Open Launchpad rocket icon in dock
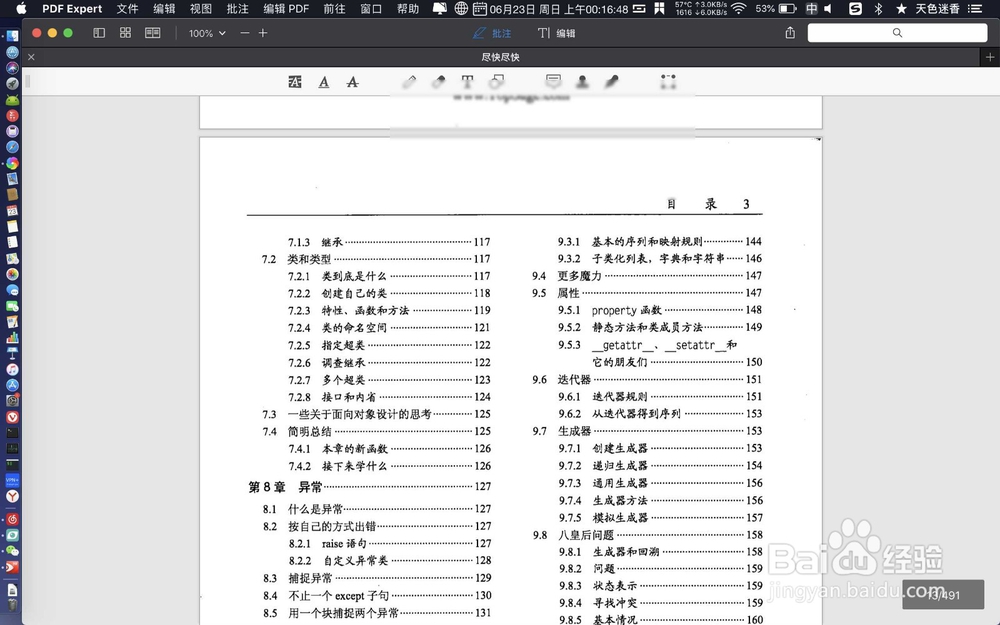This screenshot has width=1000, height=625. click(x=12, y=84)
